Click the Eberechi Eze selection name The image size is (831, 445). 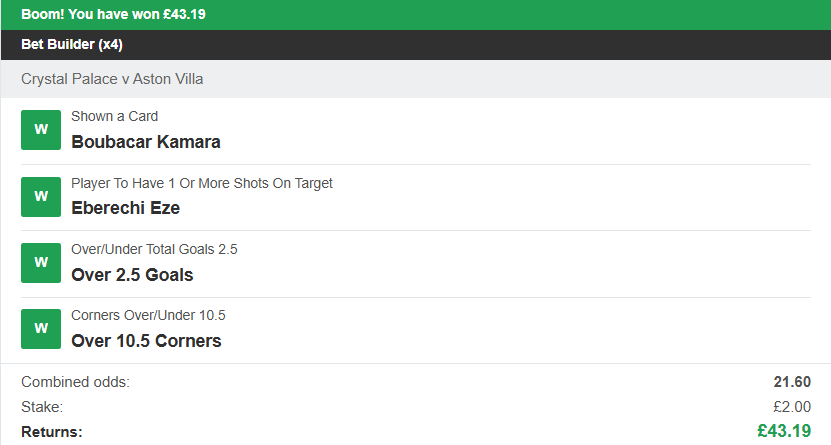[x=126, y=209]
